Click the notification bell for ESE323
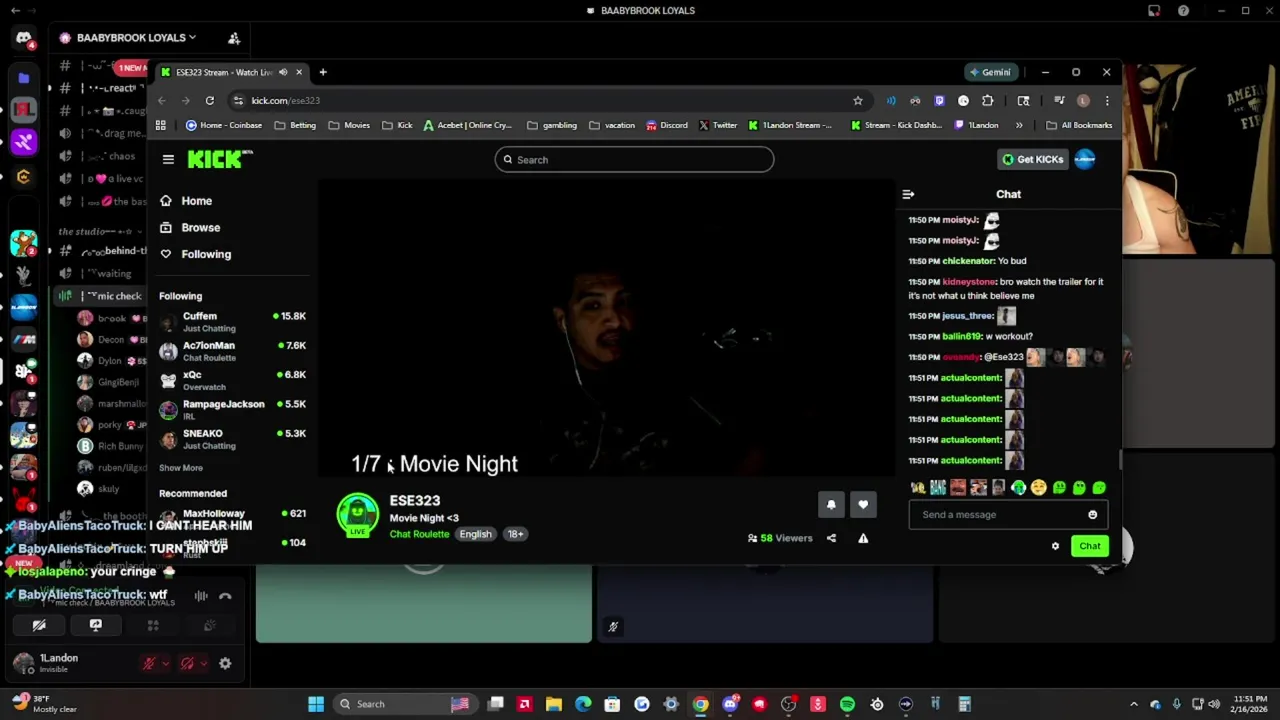This screenshot has height=720, width=1280. click(831, 505)
